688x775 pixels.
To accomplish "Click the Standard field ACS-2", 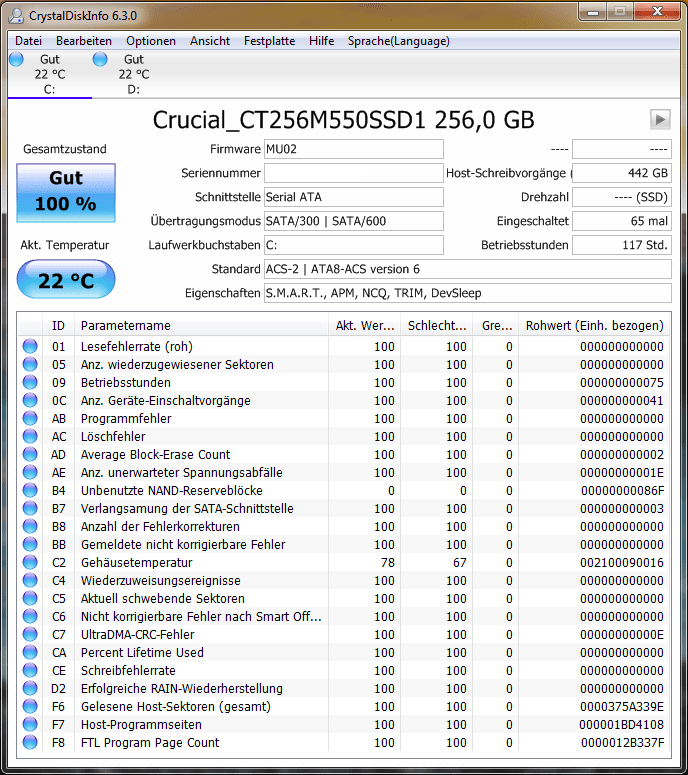I will [468, 269].
